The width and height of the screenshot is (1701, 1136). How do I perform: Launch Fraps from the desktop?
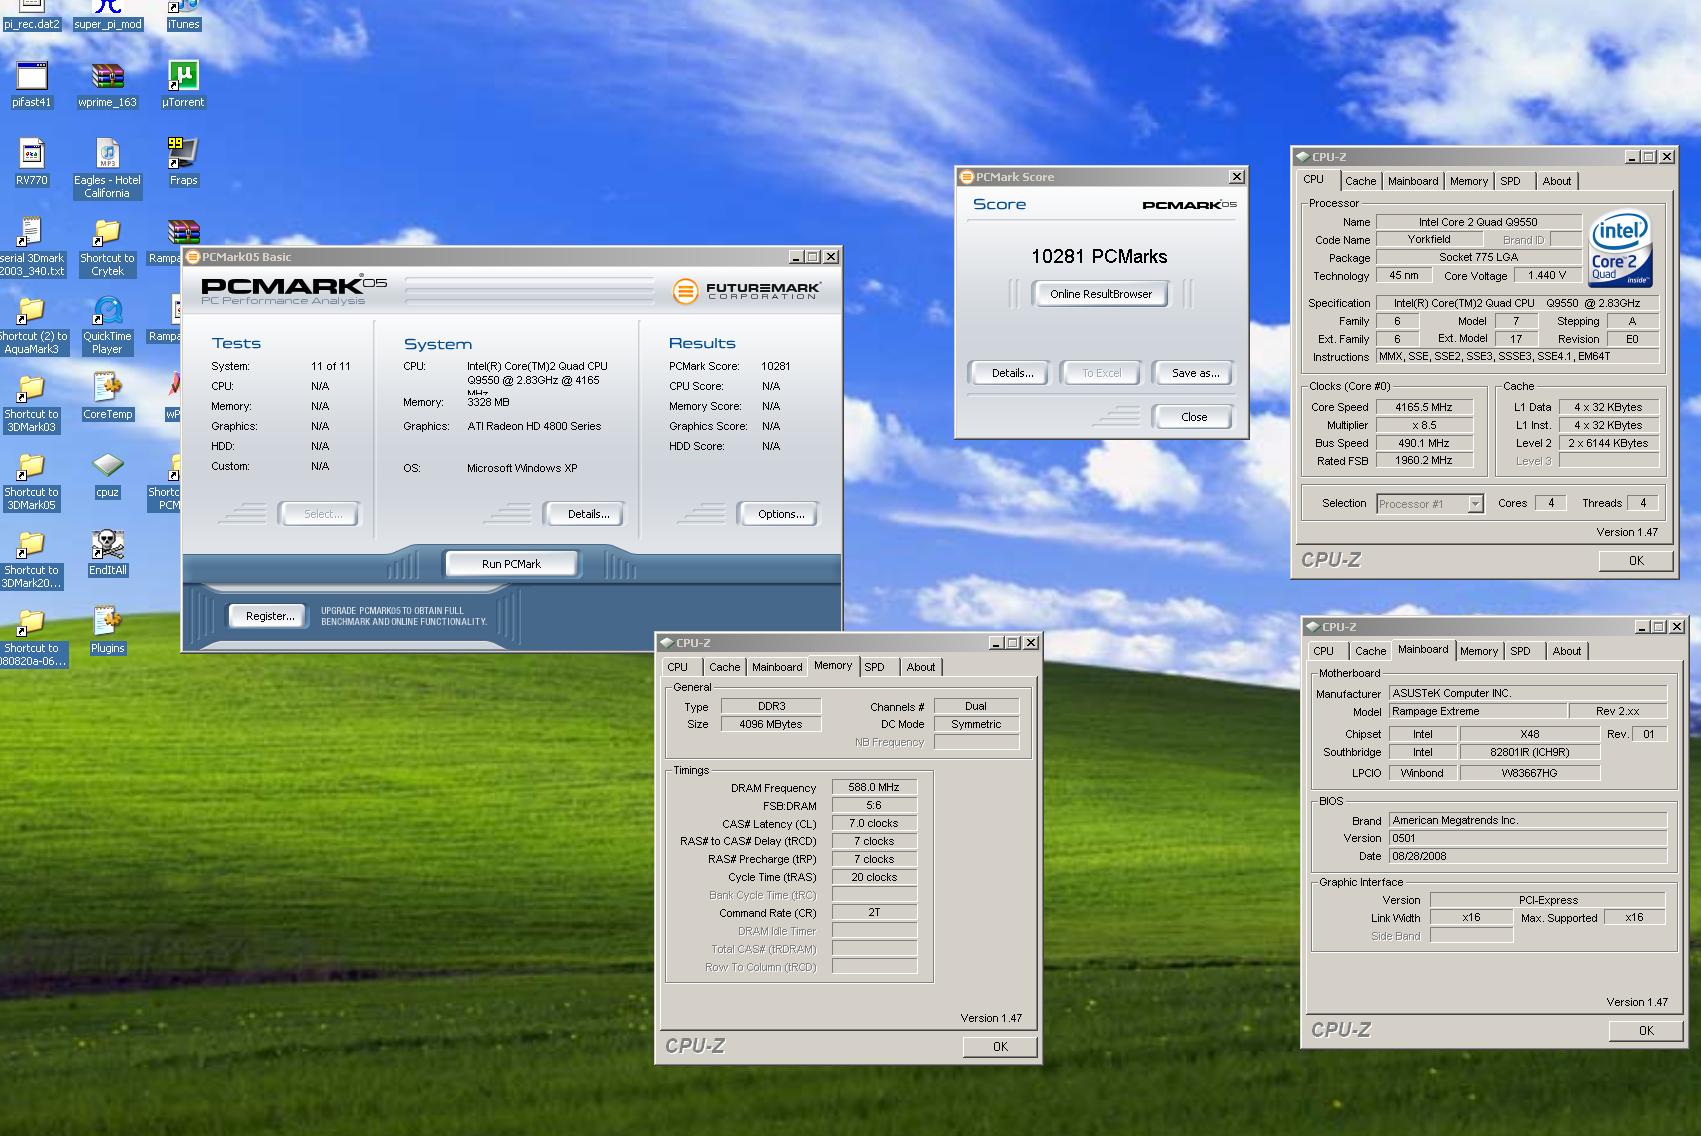tap(183, 163)
